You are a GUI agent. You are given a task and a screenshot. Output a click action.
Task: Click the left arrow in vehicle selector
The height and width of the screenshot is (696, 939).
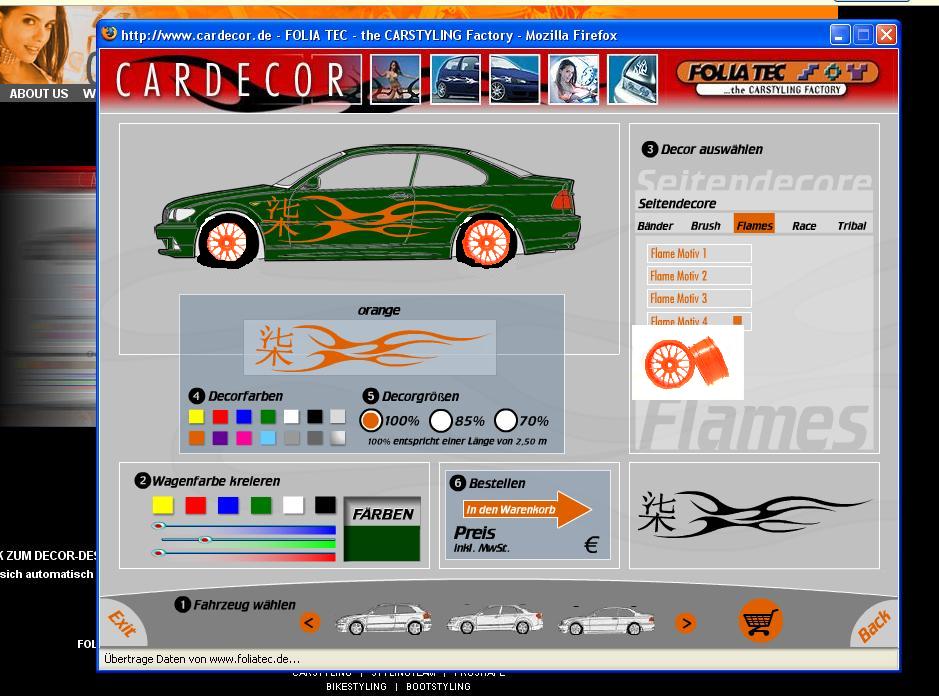pyautogui.click(x=310, y=623)
